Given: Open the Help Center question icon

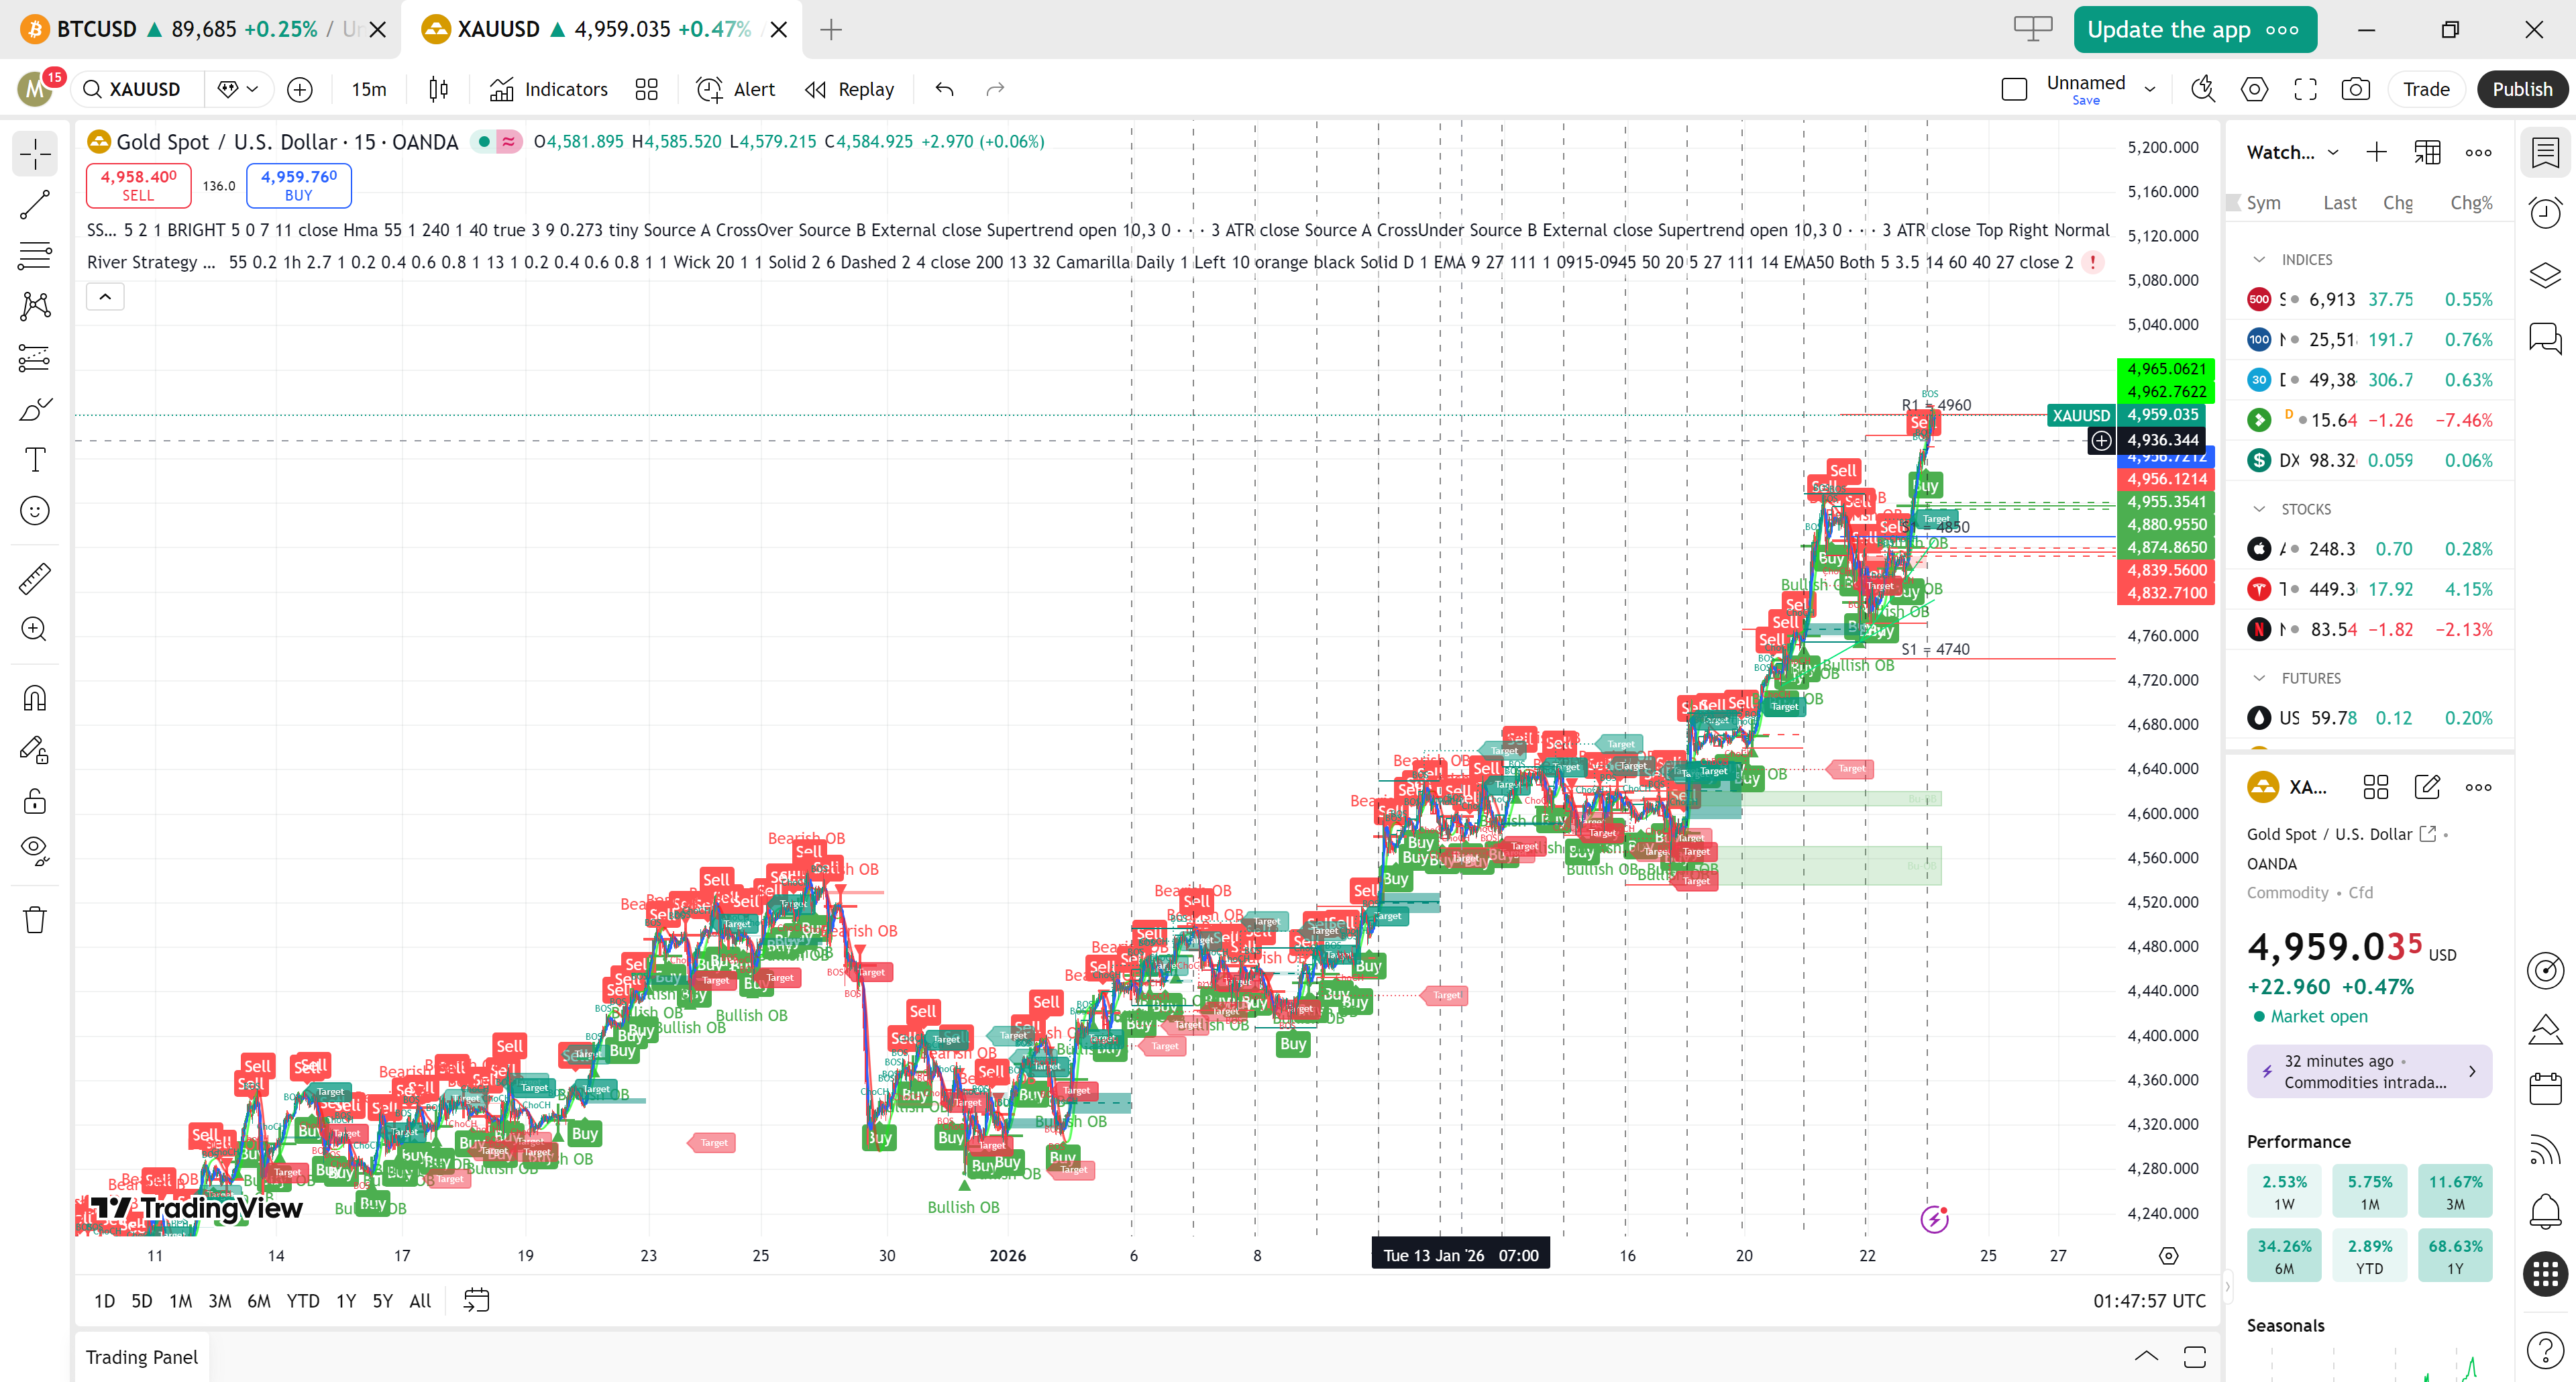Looking at the screenshot, I should (2545, 1351).
